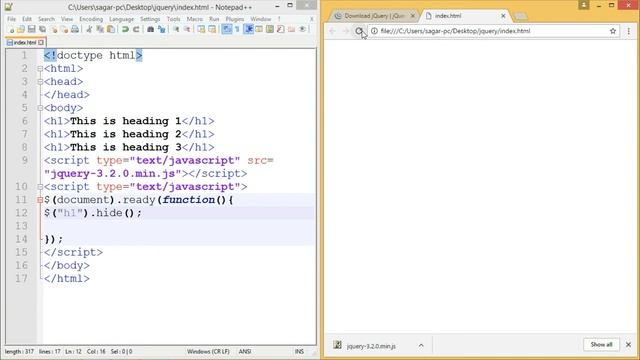Viewport: 640px width, 360px height.
Task: Expand the download item options chevron
Action: 421,346
